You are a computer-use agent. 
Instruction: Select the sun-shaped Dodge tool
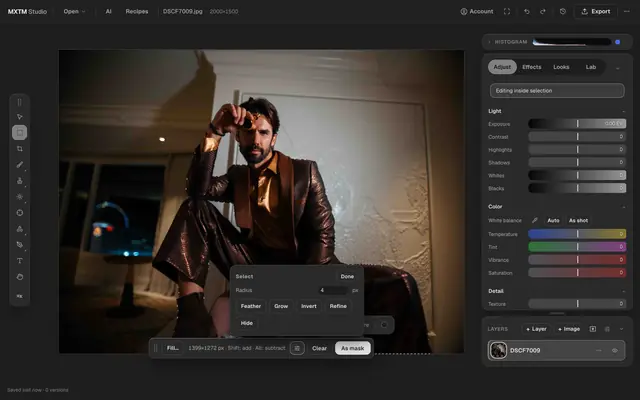20,197
